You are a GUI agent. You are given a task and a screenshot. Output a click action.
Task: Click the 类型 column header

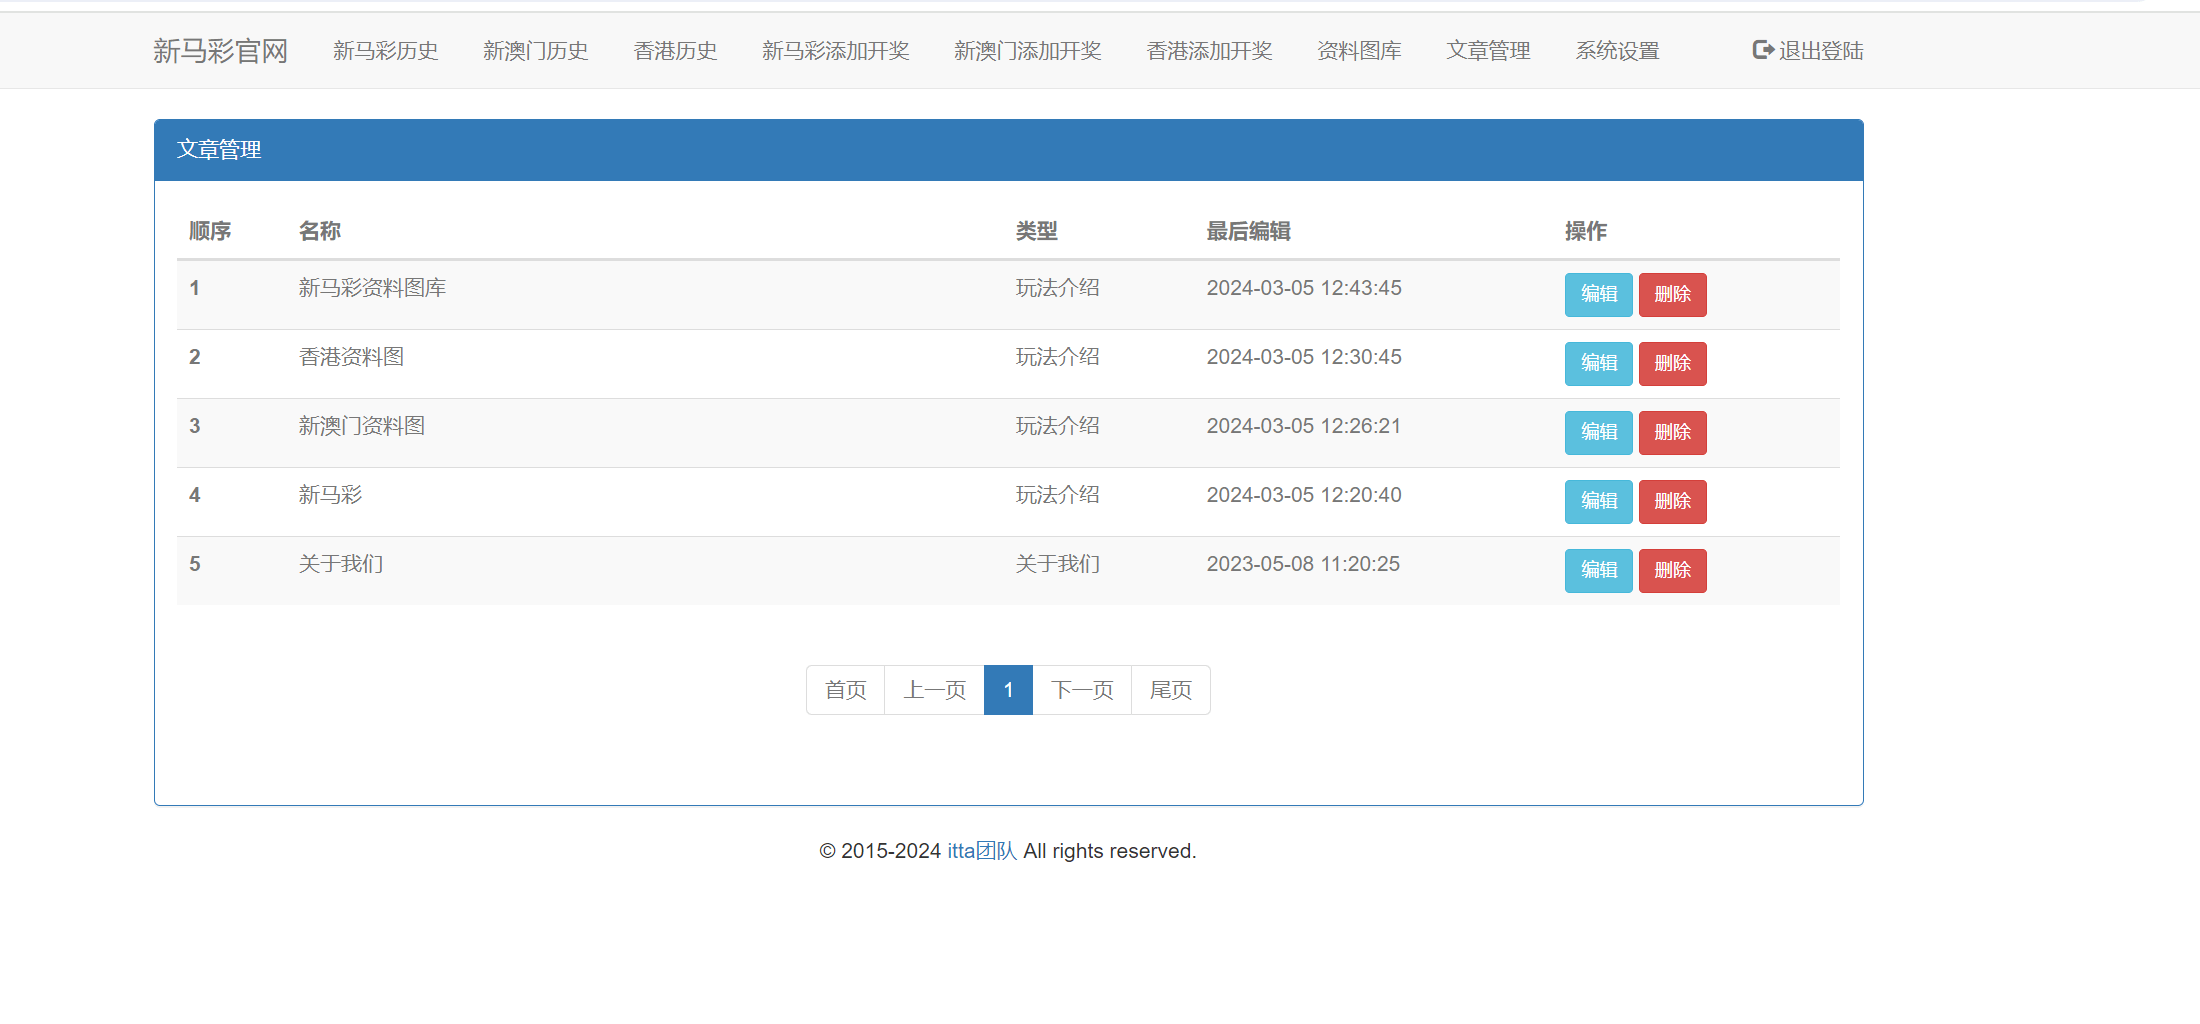(1037, 231)
